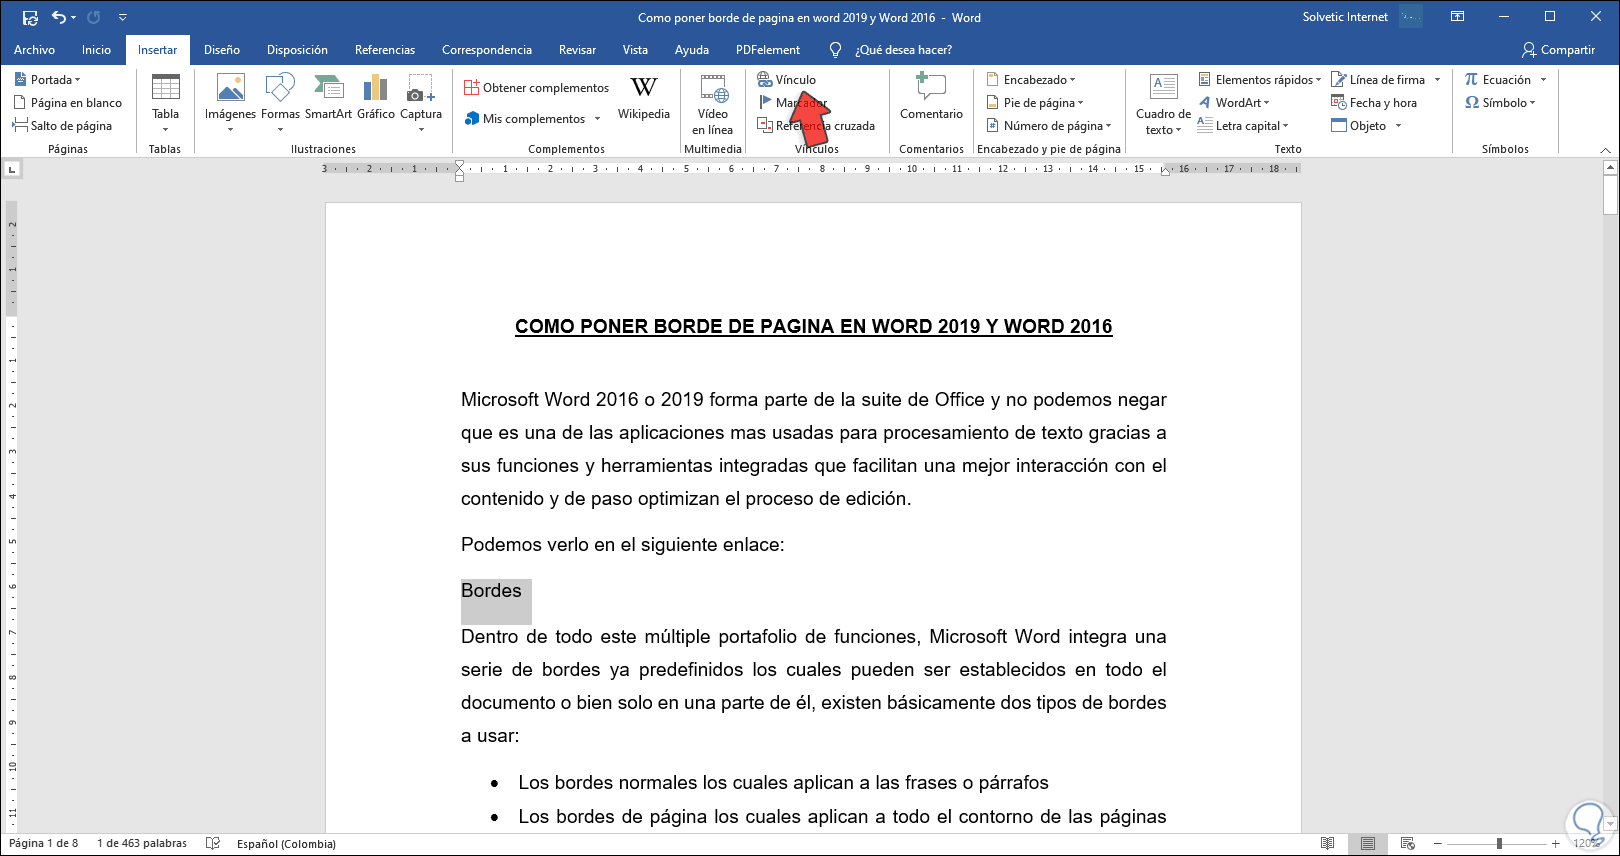Open Ribbon Display Options icon
Screen dimensions: 1620x856
[1458, 17]
